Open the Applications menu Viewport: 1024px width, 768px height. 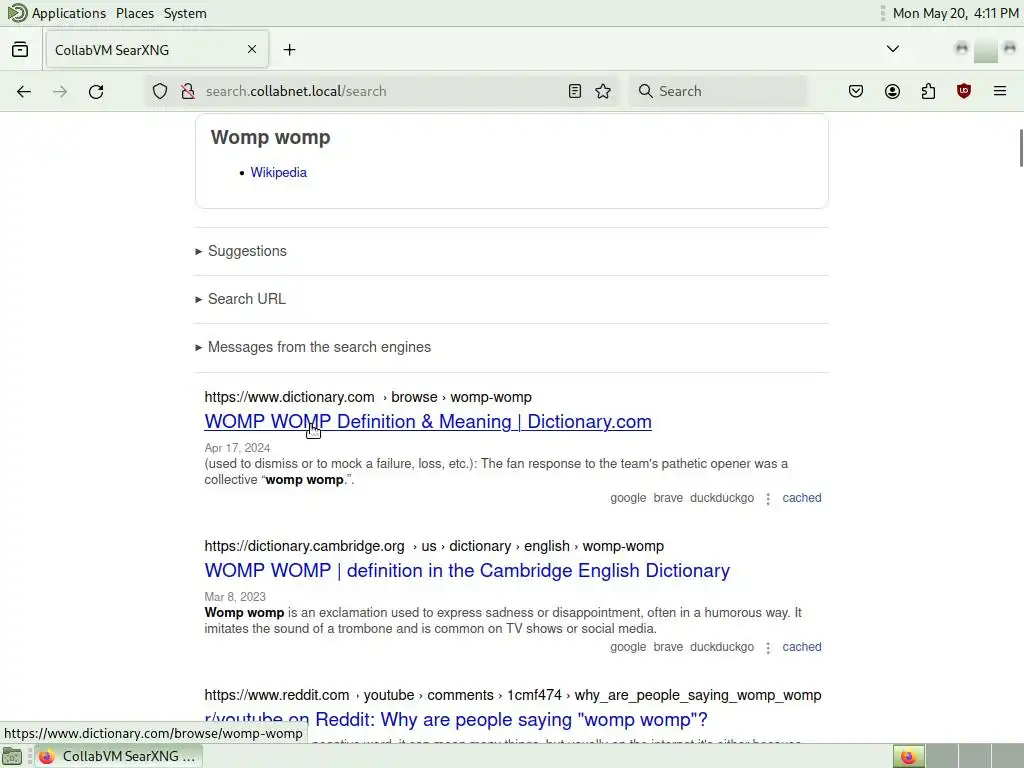(69, 13)
